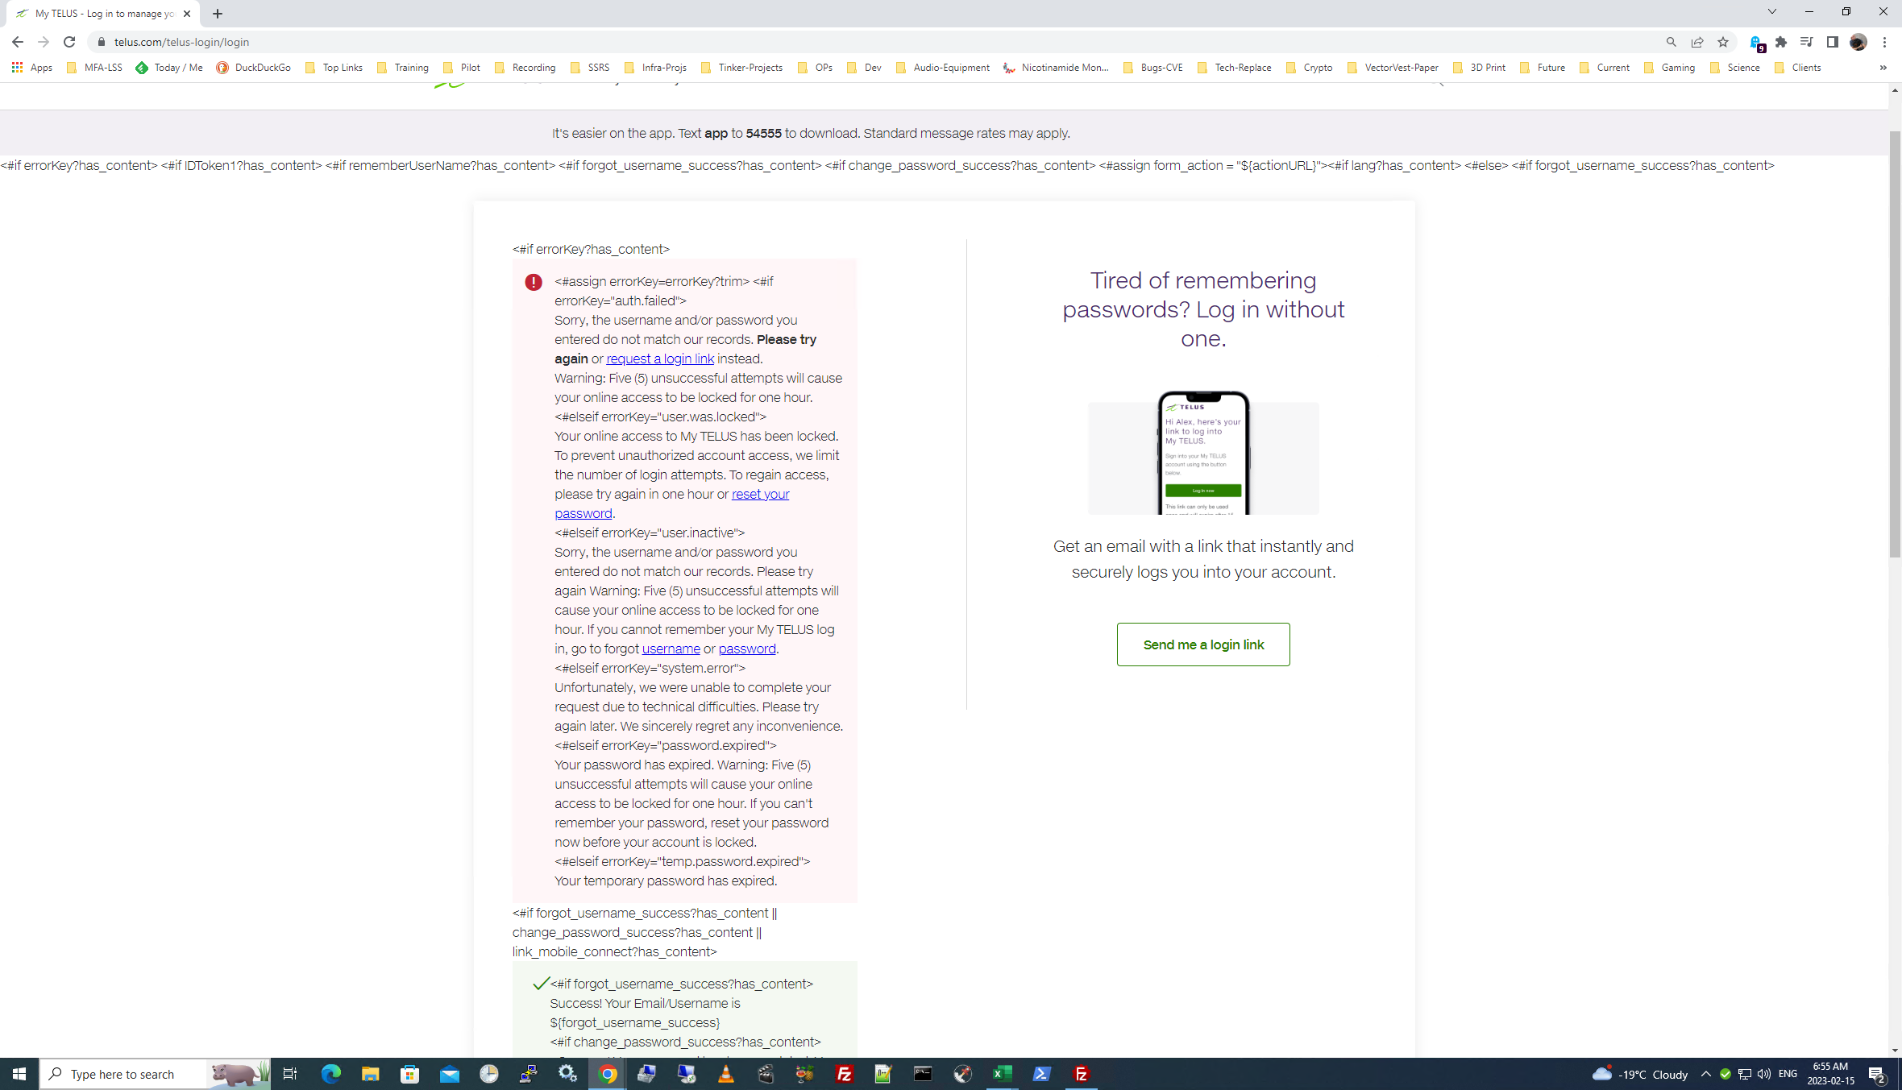The image size is (1902, 1090).
Task: Open Excel from the taskbar
Action: 1002,1074
